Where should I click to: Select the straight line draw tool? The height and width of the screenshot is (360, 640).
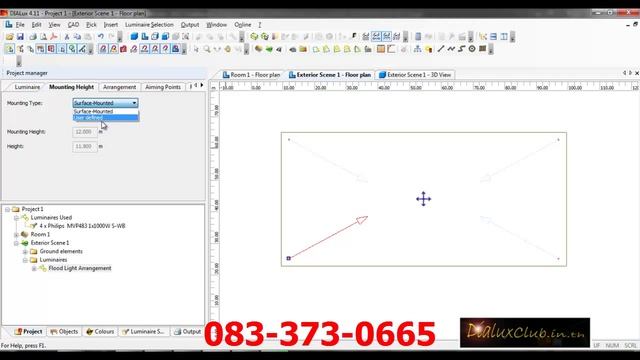(x=441, y=49)
